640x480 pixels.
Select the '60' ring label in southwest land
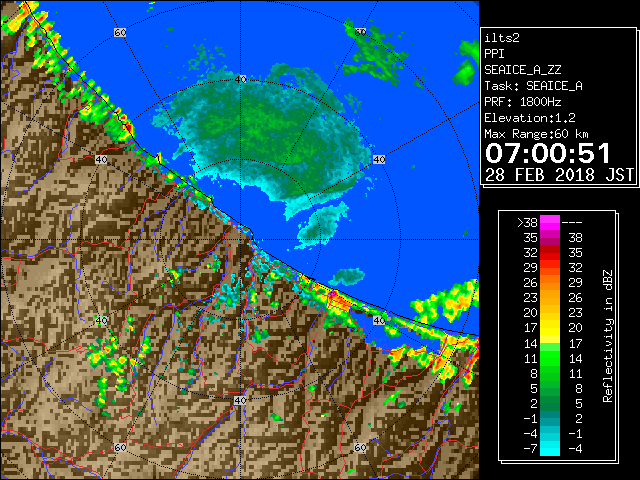(120, 447)
